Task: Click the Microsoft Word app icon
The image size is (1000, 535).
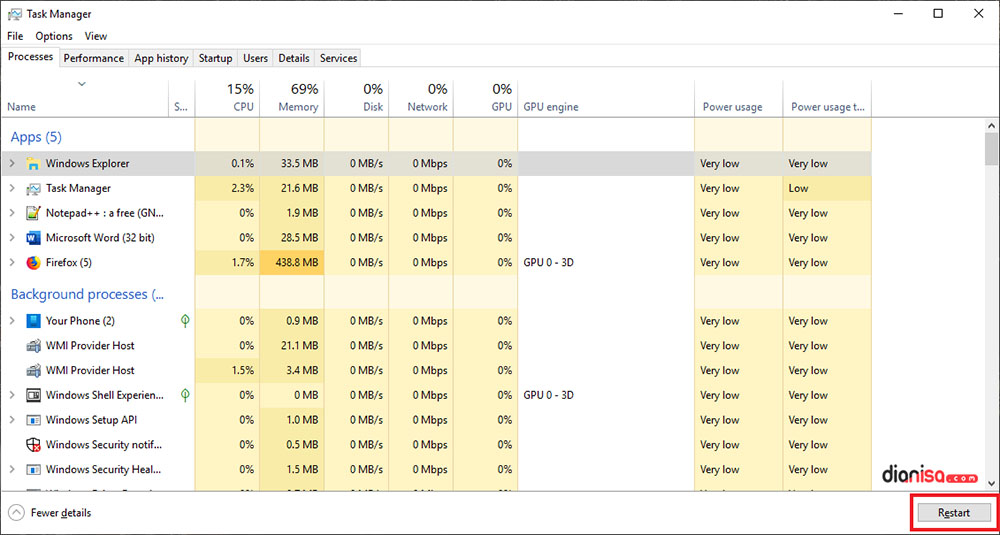Action: tap(34, 238)
